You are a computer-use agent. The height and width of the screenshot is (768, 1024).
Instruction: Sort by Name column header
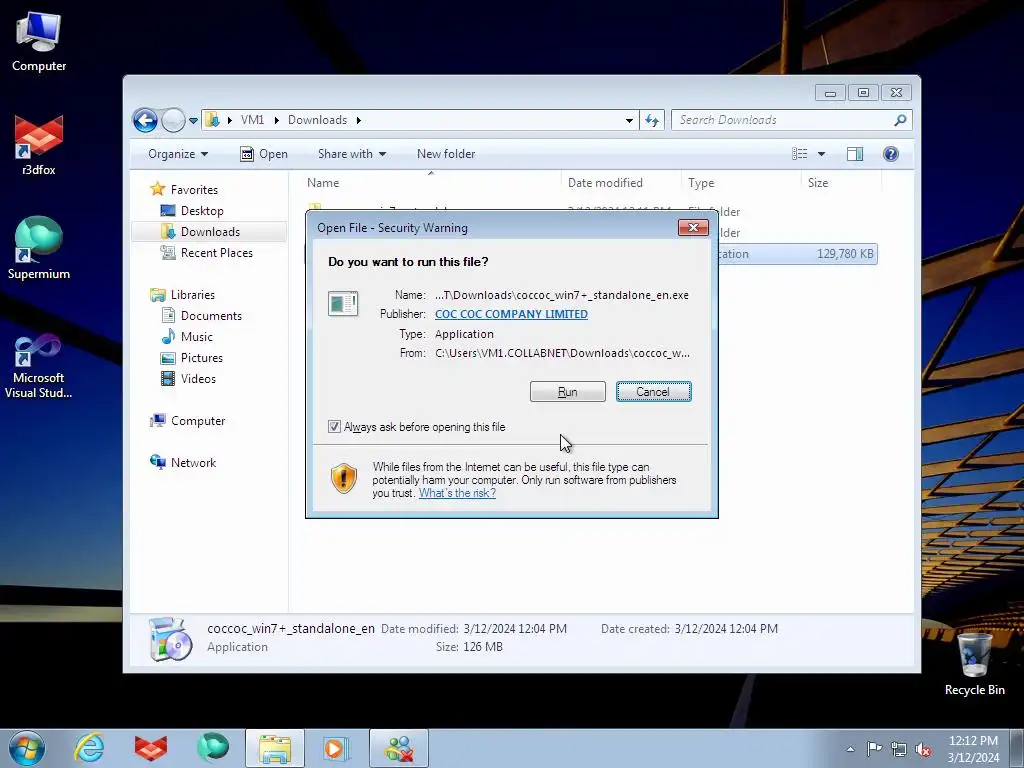point(431,183)
